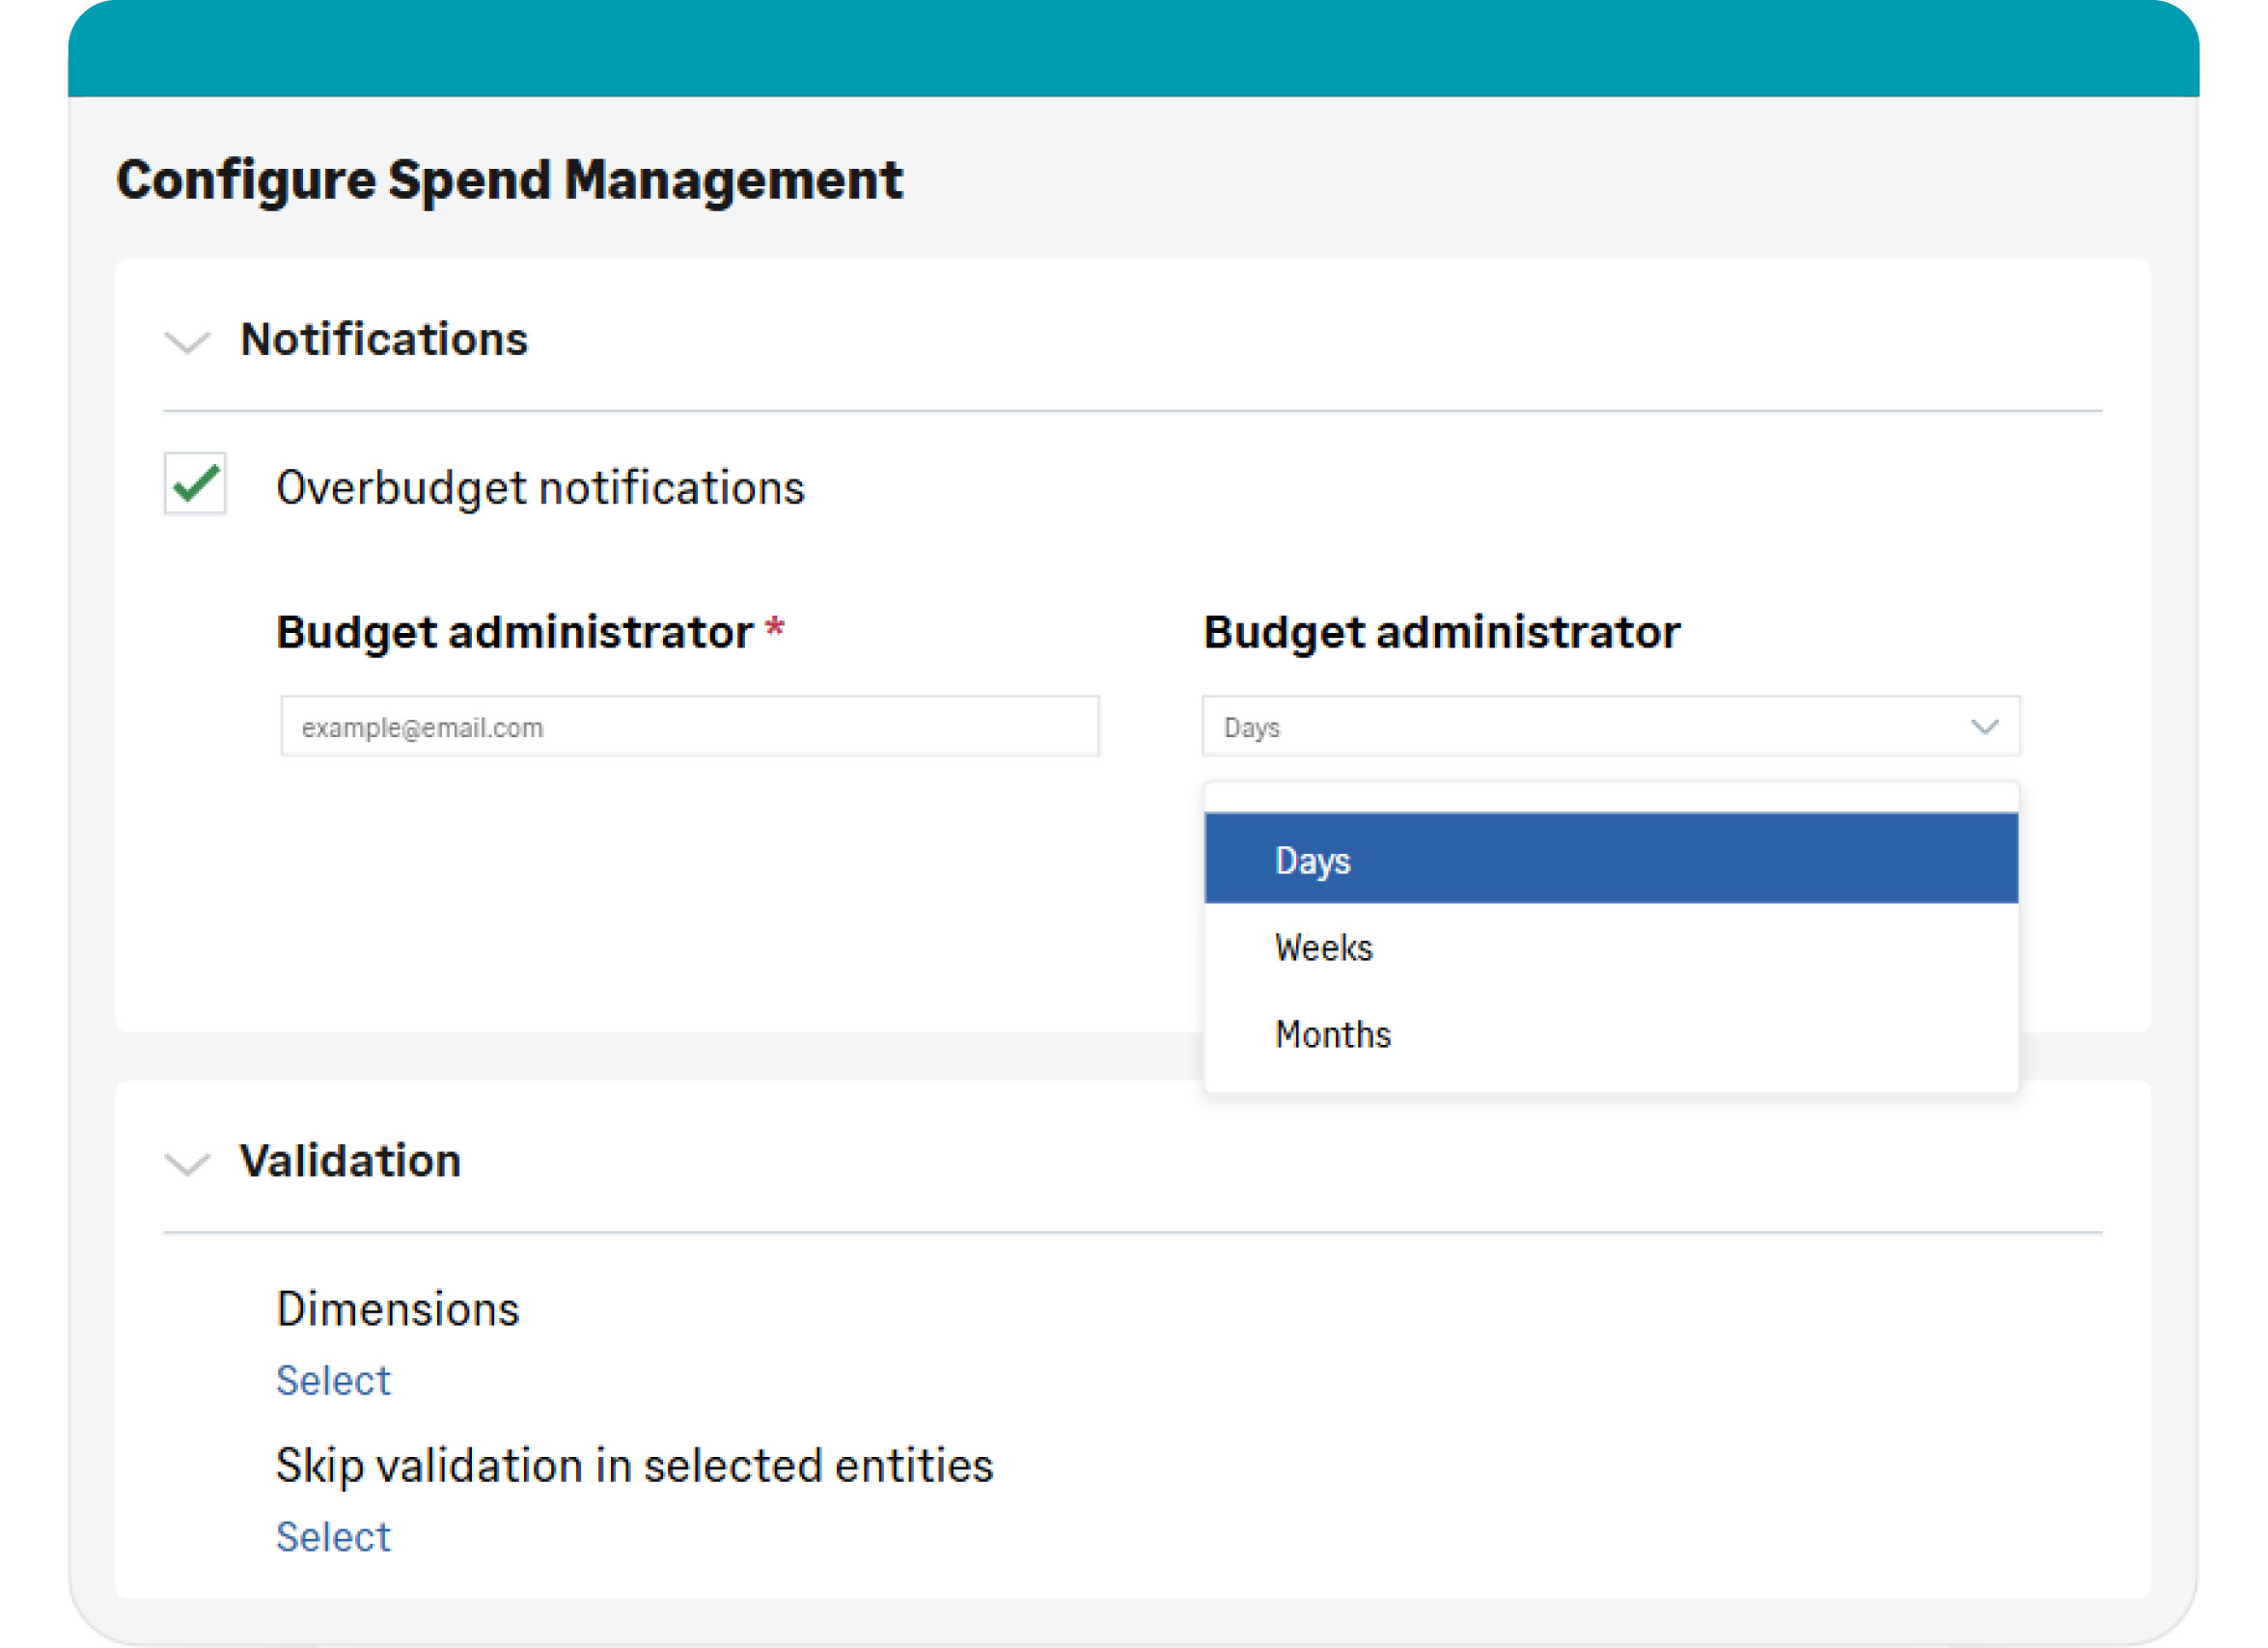2268x1648 pixels.
Task: Collapse the Notifications section chevron
Action: point(187,343)
